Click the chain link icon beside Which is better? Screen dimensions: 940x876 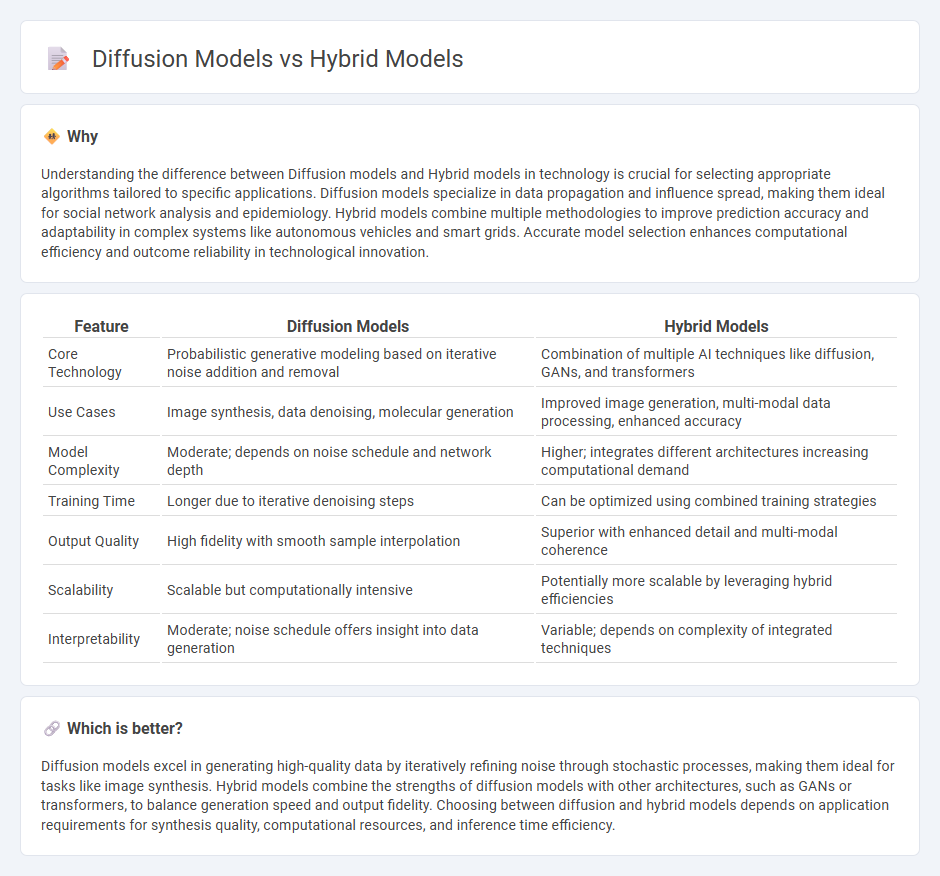[52, 729]
